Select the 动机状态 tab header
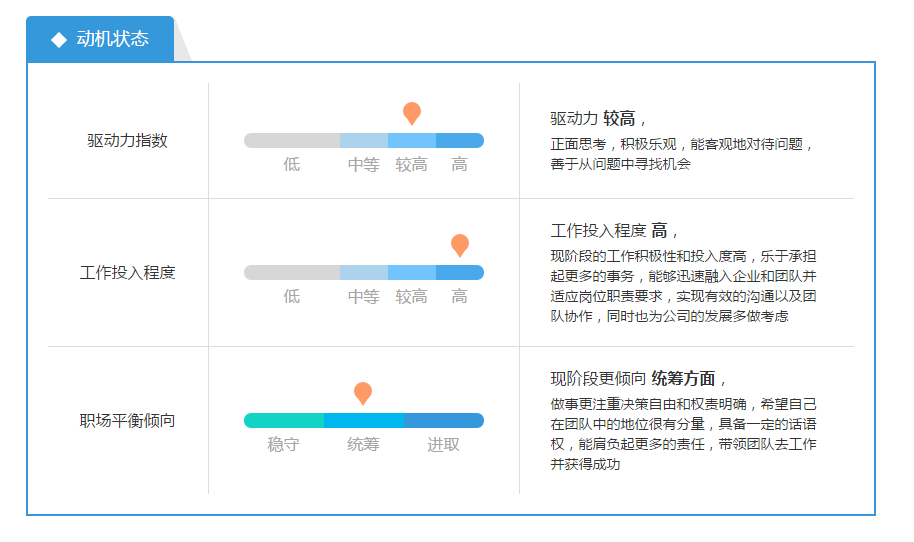The width and height of the screenshot is (914, 542). [x=100, y=39]
